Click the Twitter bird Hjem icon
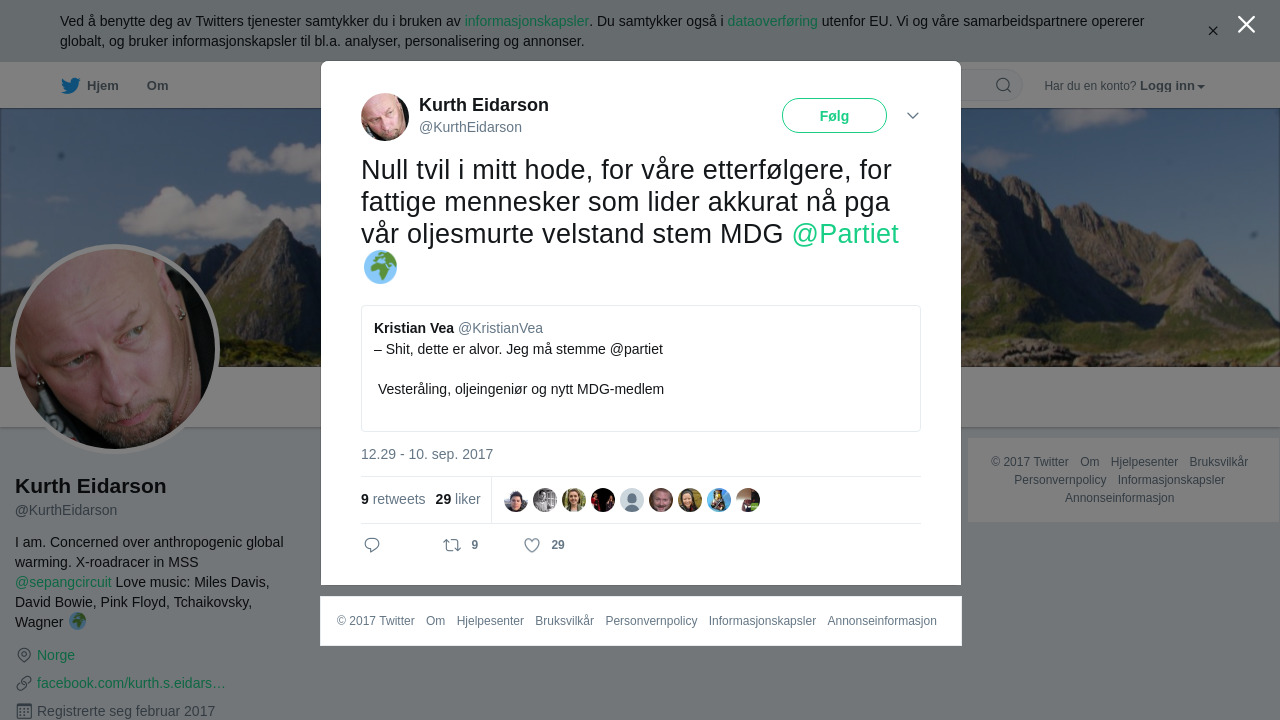Screen dimensions: 1280x720 point(70,86)
